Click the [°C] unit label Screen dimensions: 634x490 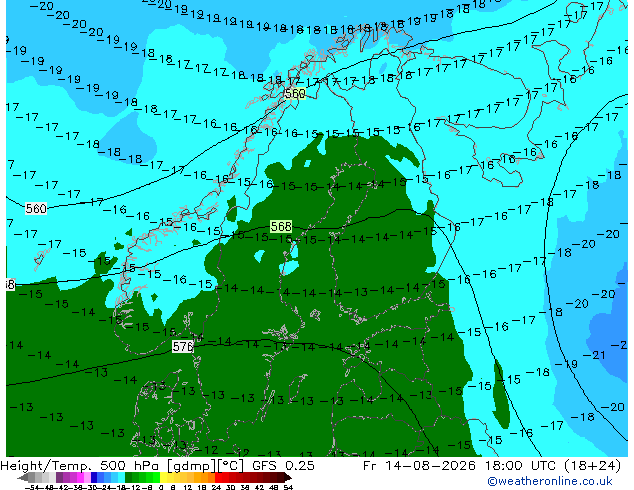(x=231, y=466)
